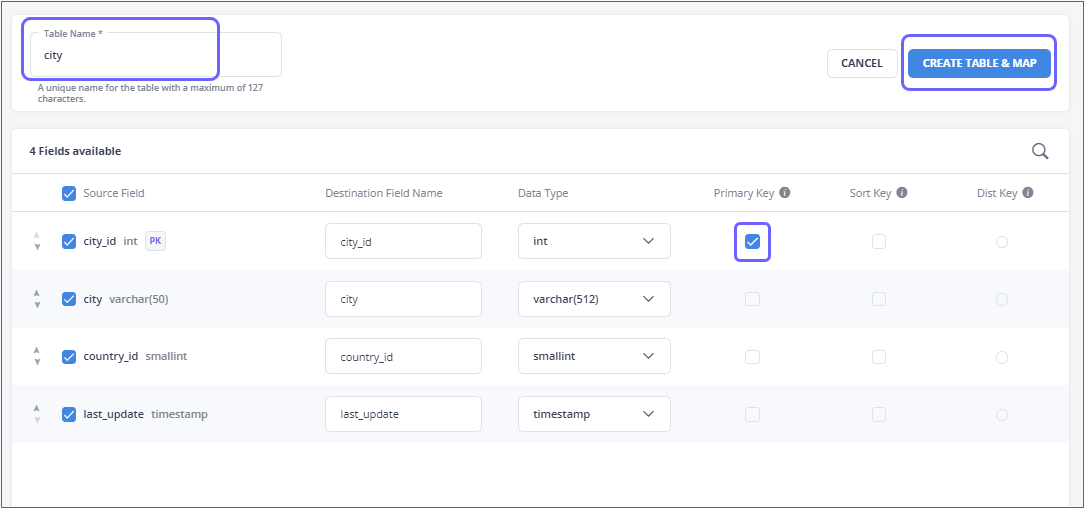The height and width of the screenshot is (508, 1084).
Task: Enable Sort Key for the city row
Action: [x=879, y=299]
